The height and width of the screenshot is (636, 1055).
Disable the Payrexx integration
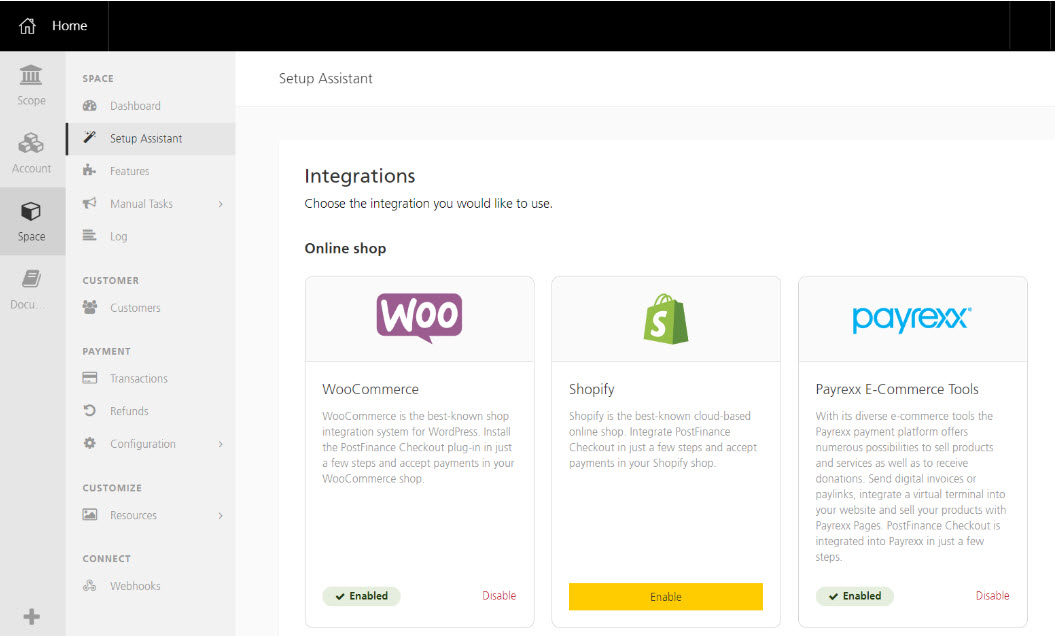(x=992, y=596)
